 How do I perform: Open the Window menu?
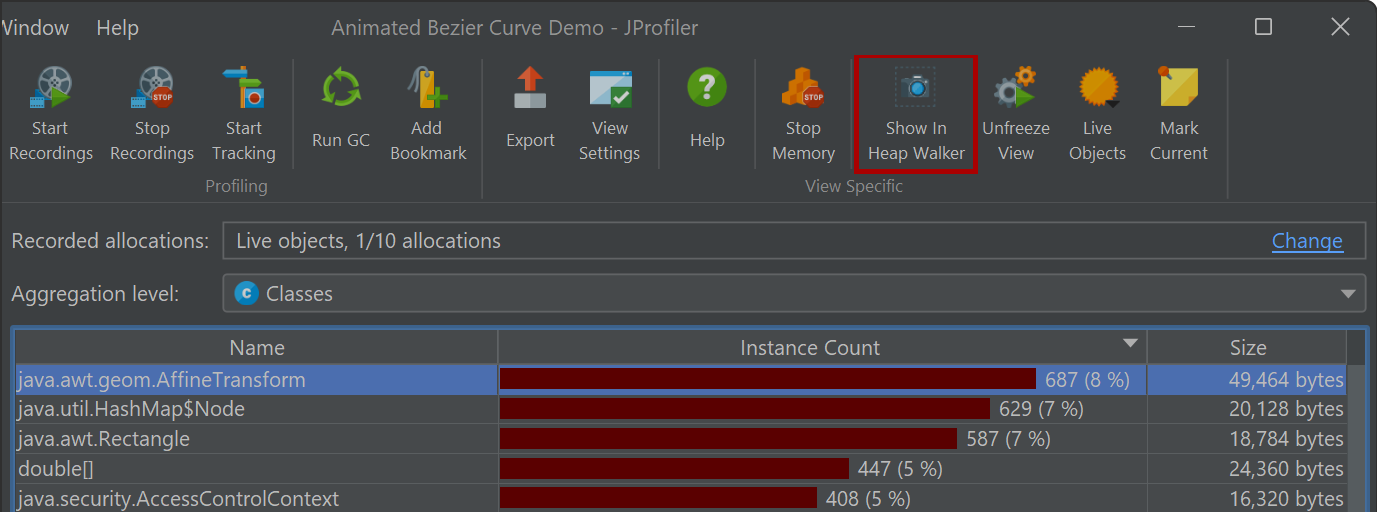35,28
